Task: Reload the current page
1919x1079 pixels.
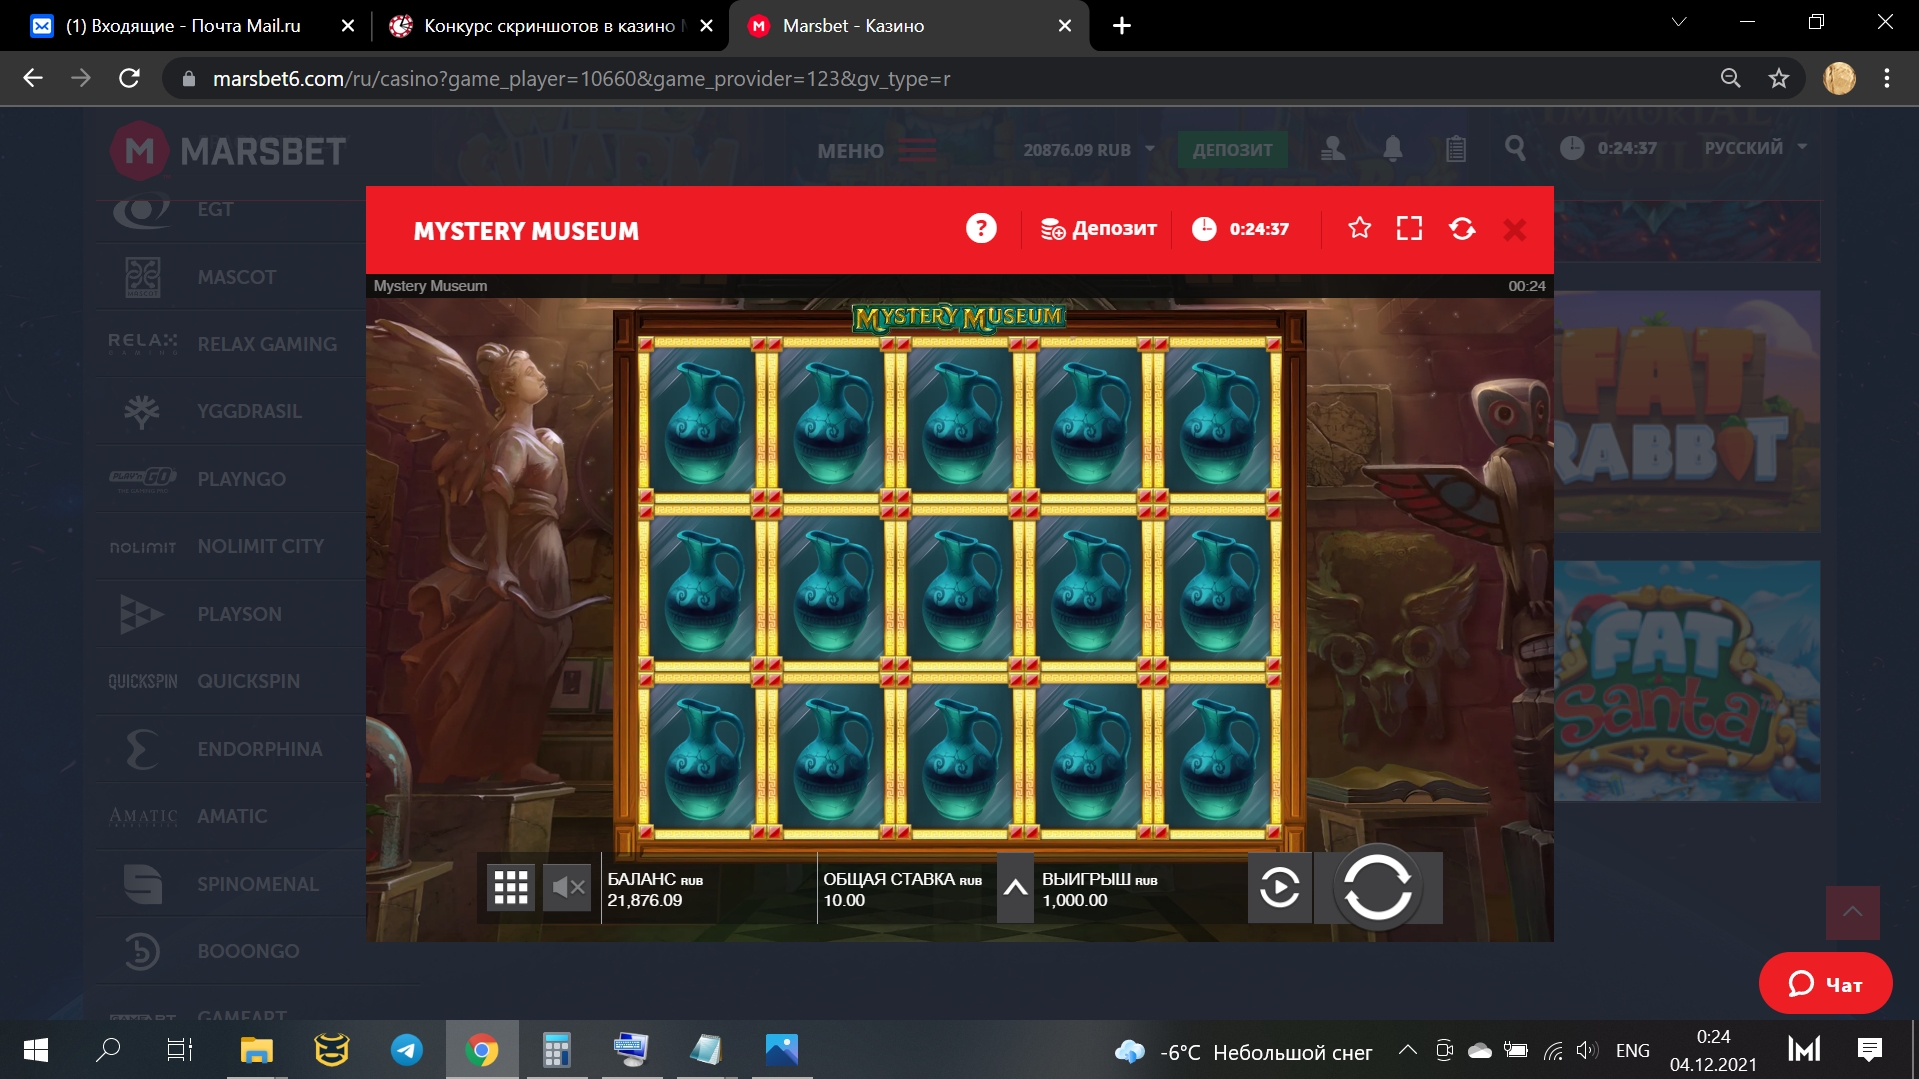Action: click(x=129, y=78)
